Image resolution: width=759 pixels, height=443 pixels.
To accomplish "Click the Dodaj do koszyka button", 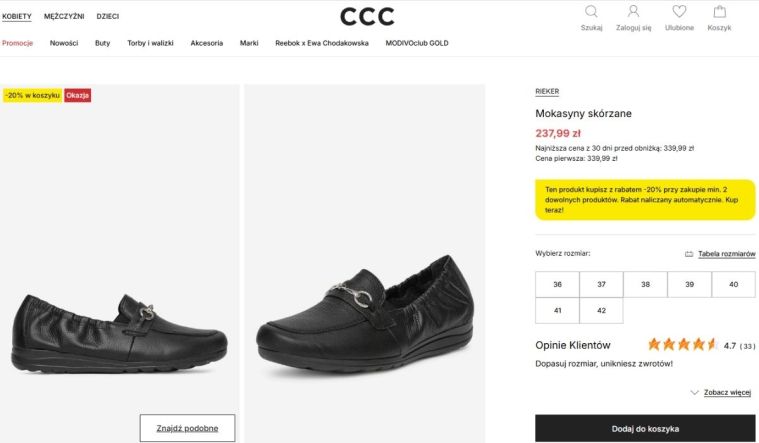I will click(x=645, y=428).
